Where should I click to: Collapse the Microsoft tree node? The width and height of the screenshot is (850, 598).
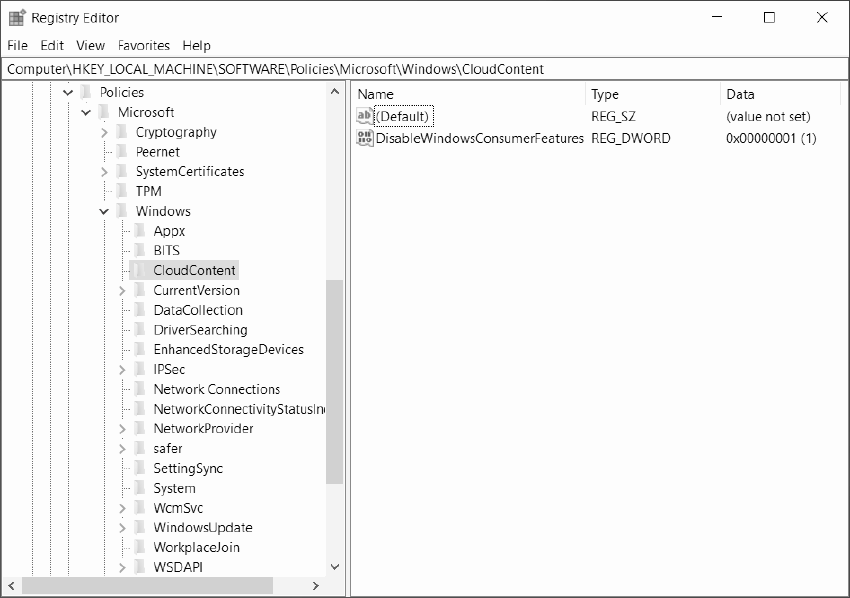86,112
